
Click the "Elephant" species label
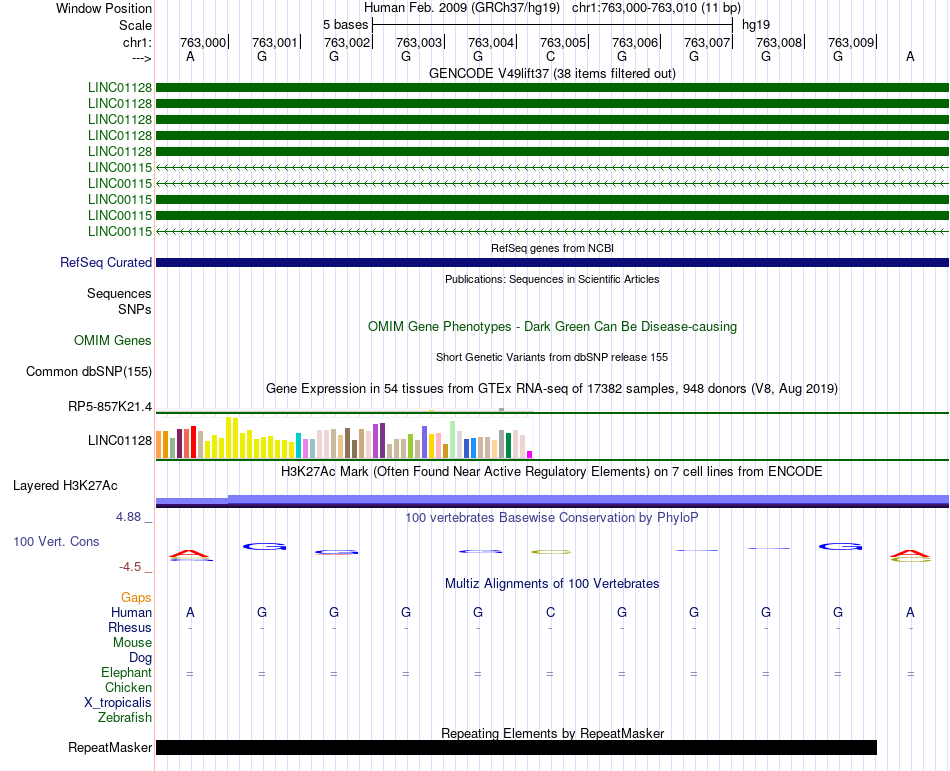[x=127, y=672]
